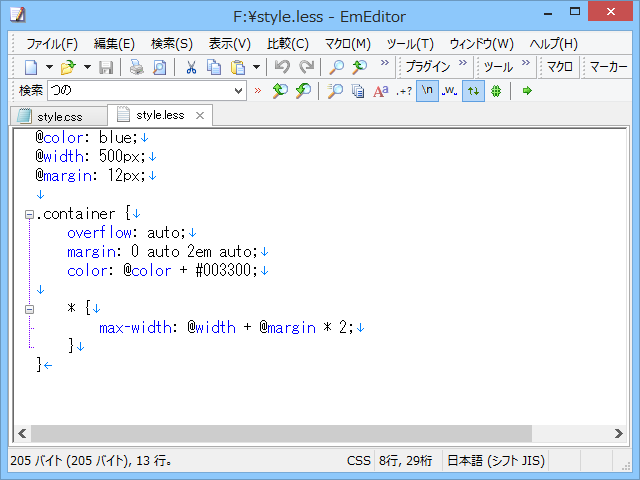Open the ヘルプ(H) menu
The width and height of the screenshot is (640, 480).
coord(553,44)
